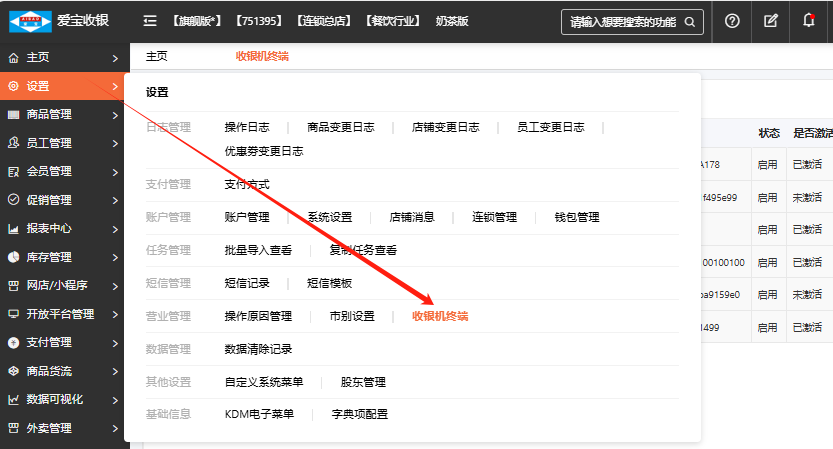This screenshot has width=833, height=449.
Task: Open 数据清除记录 link
Action: pyautogui.click(x=258, y=349)
